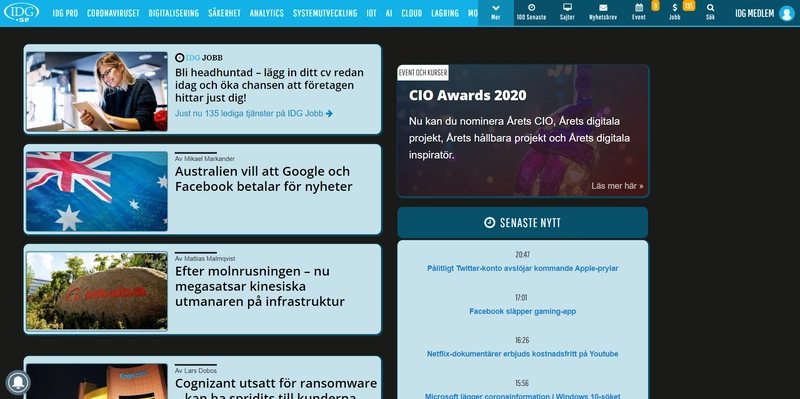The width and height of the screenshot is (800, 399).
Task: Open the Coronaviruset menu item
Action: [113, 13]
